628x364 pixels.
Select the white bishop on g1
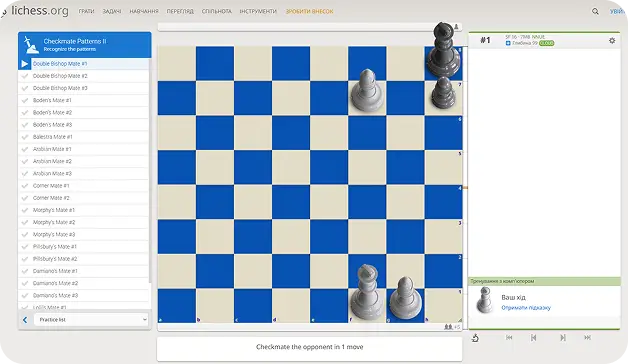click(x=405, y=298)
